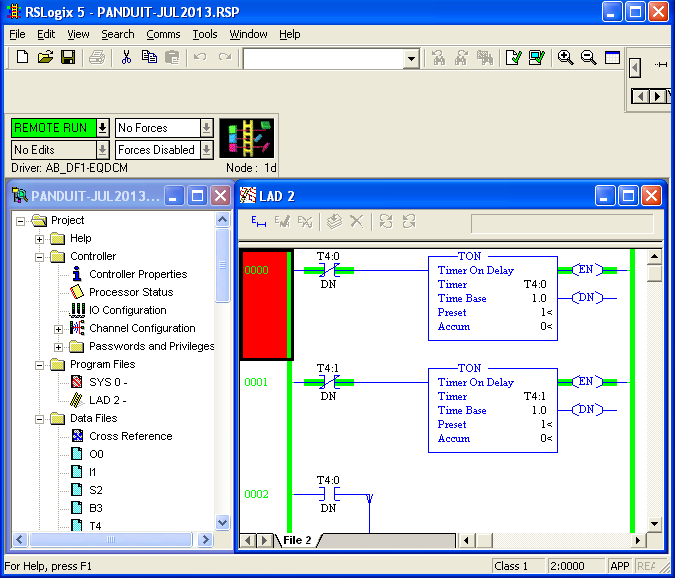
Task: Click the Verify Project icon
Action: tap(536, 57)
